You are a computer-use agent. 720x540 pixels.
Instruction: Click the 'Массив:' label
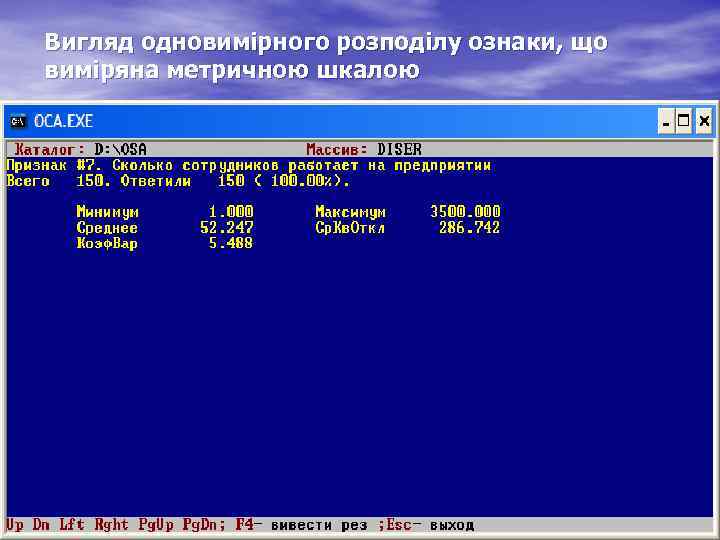pos(337,149)
